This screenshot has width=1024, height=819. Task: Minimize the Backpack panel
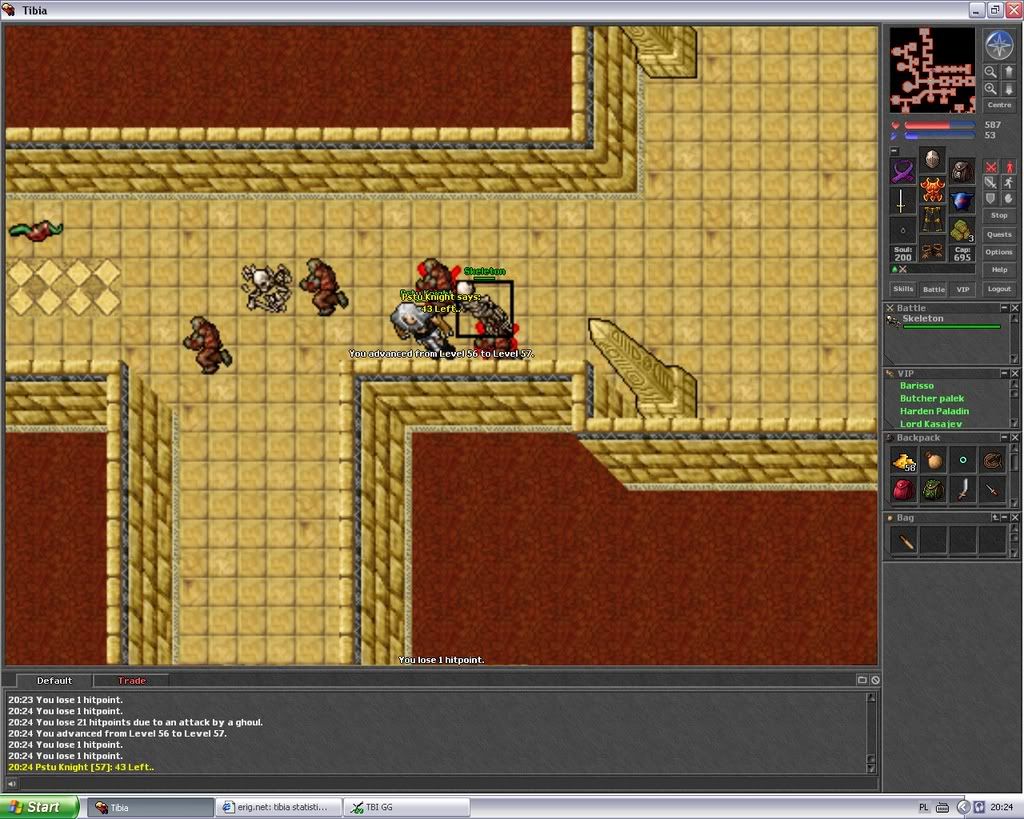click(x=1004, y=437)
